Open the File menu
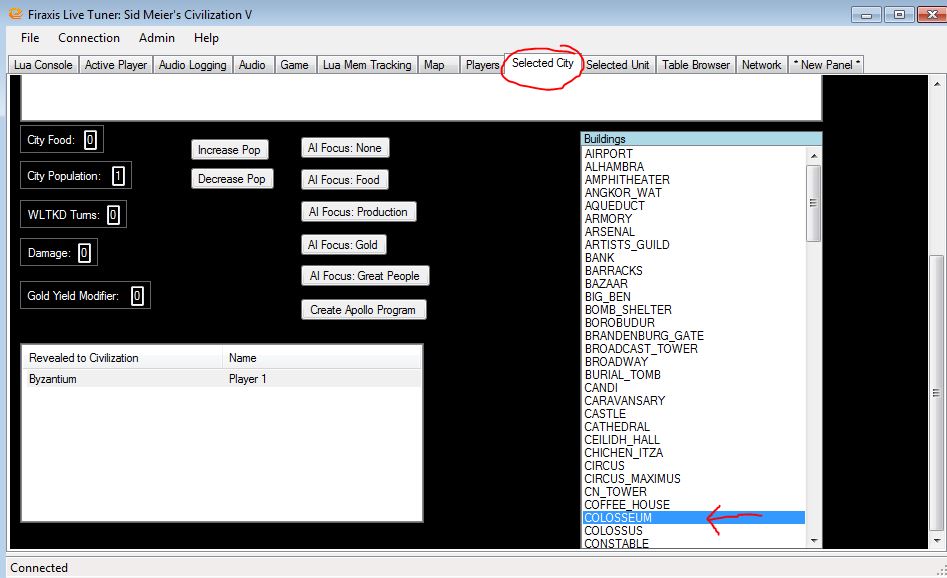The width and height of the screenshot is (947, 578). click(30, 37)
